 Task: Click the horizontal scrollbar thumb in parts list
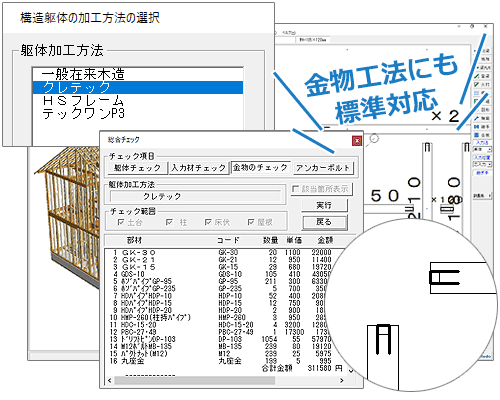195,380
